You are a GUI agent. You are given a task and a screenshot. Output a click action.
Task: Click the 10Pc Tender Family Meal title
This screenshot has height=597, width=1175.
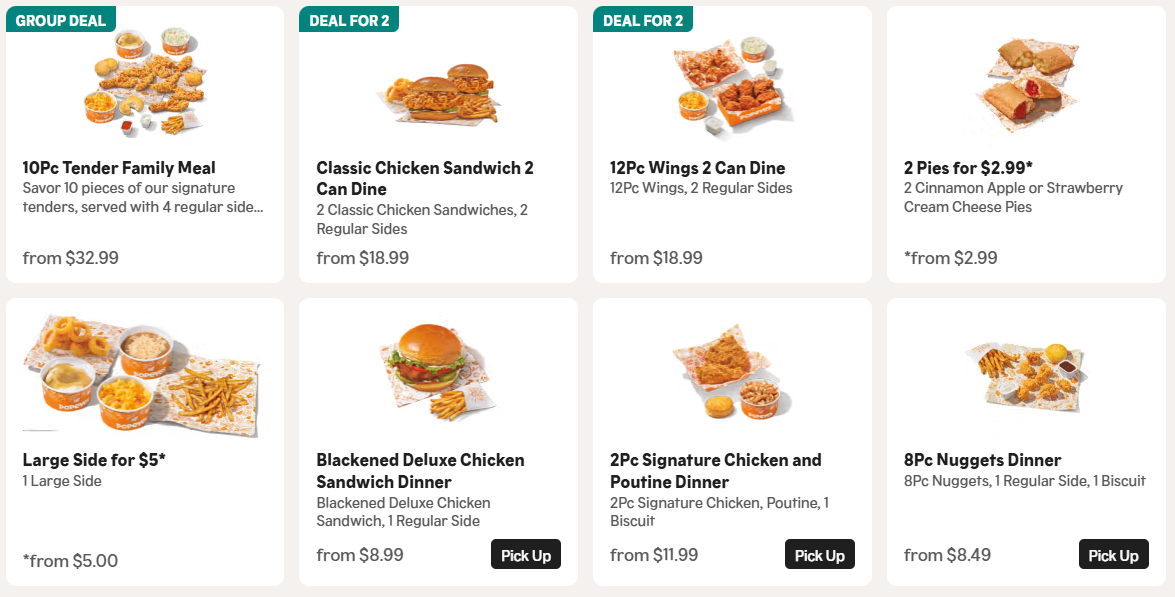click(x=119, y=168)
